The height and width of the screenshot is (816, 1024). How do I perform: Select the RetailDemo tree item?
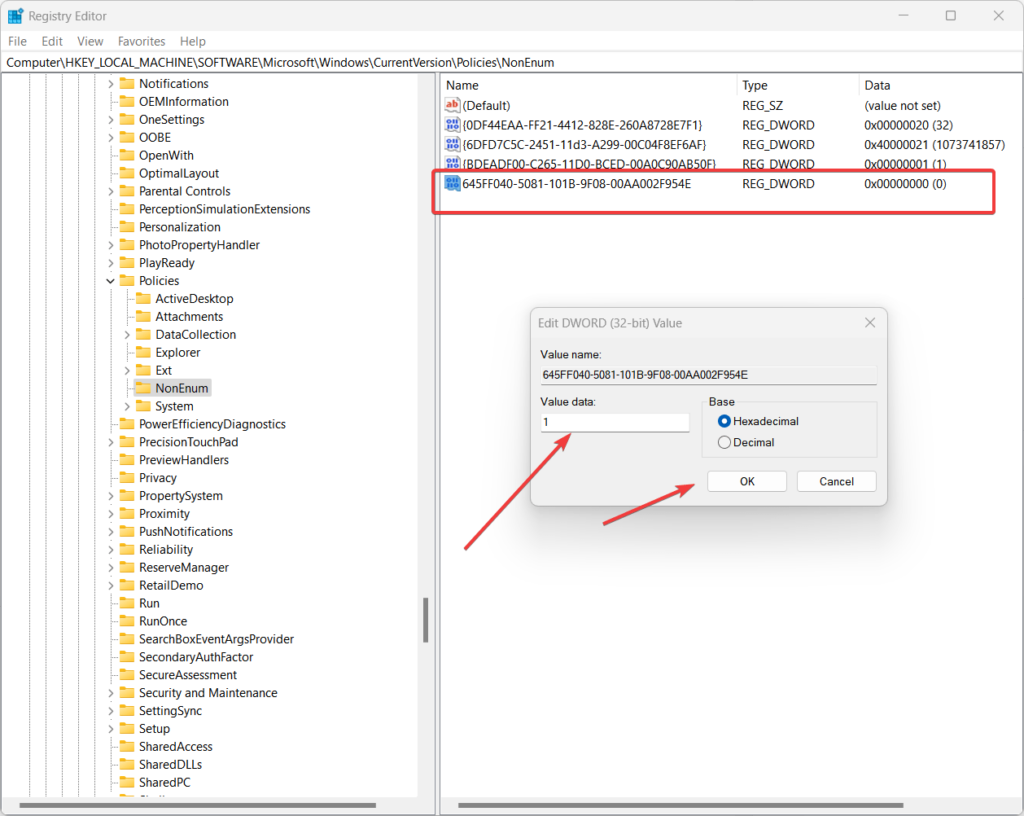coord(170,585)
